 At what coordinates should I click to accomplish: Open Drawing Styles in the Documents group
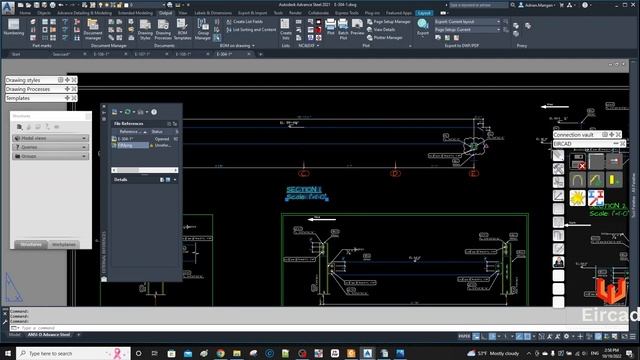pos(145,29)
